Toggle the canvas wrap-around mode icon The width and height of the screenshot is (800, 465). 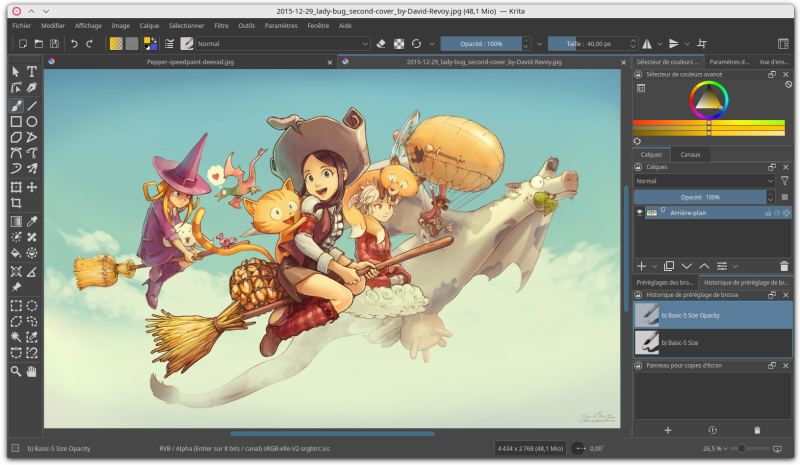coord(702,44)
